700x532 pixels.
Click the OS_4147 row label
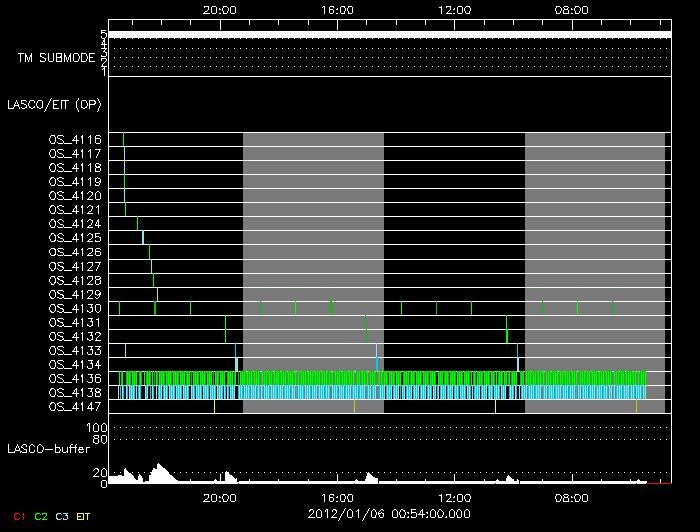[74, 407]
